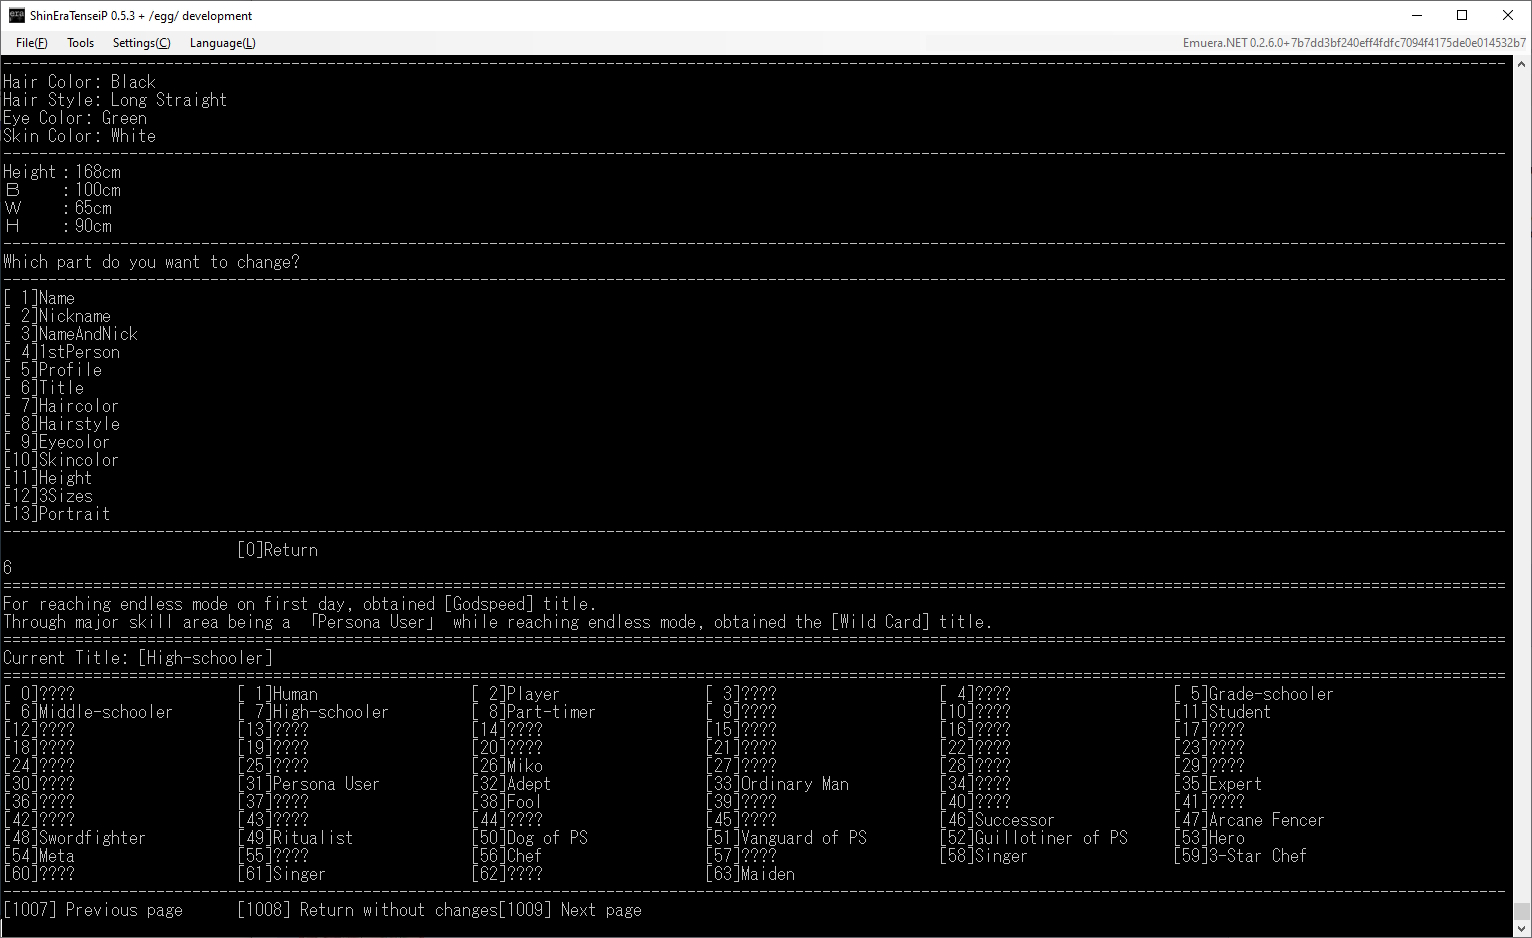Screen dimensions: 1532x938
Task: Close the ShinEraTenseiP window
Action: click(x=1508, y=15)
